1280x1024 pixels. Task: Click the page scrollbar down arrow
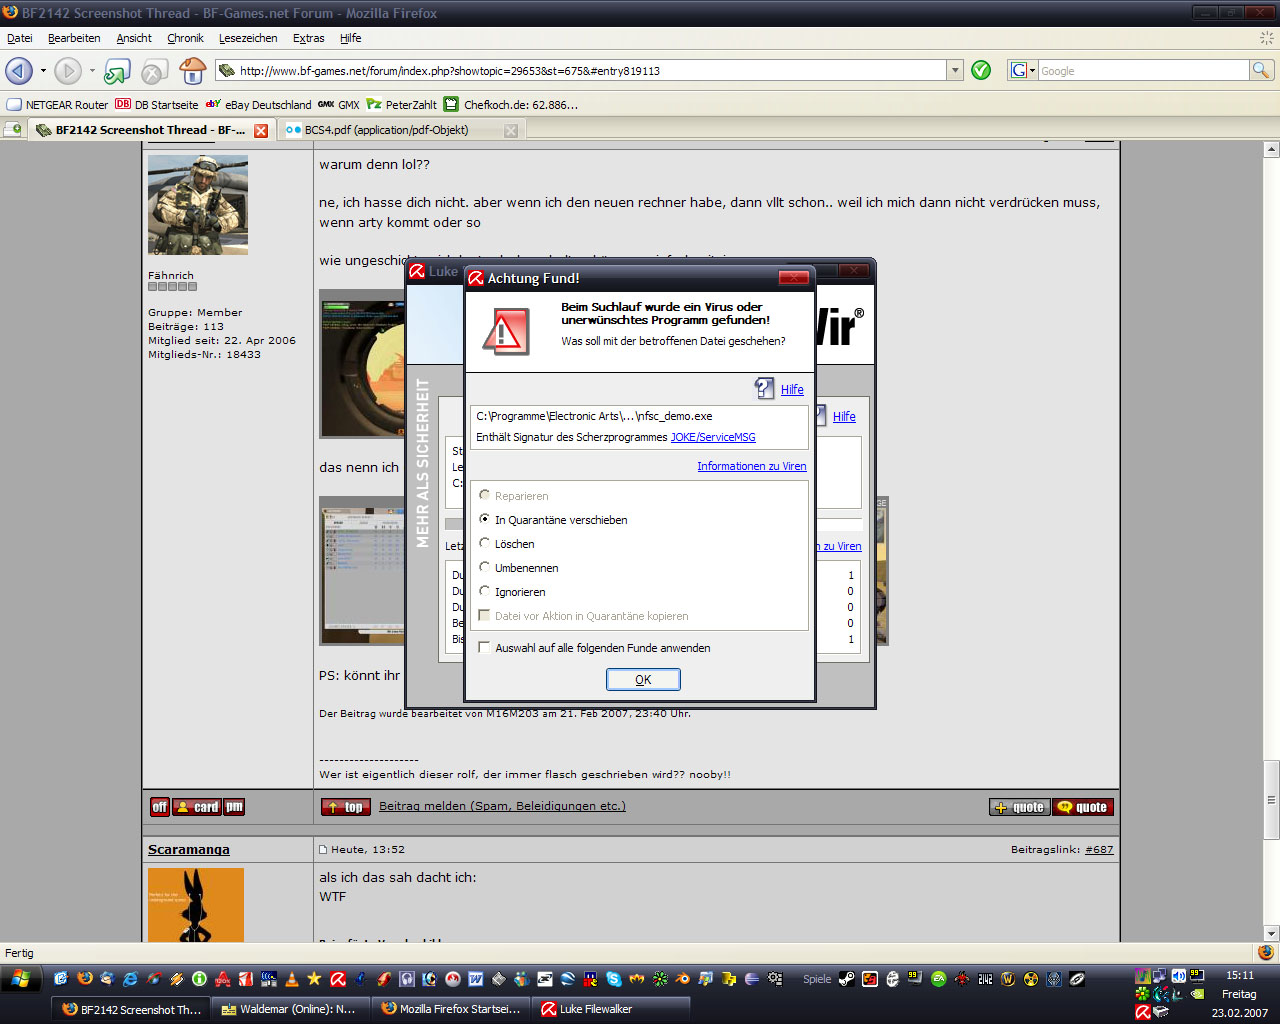point(1271,934)
